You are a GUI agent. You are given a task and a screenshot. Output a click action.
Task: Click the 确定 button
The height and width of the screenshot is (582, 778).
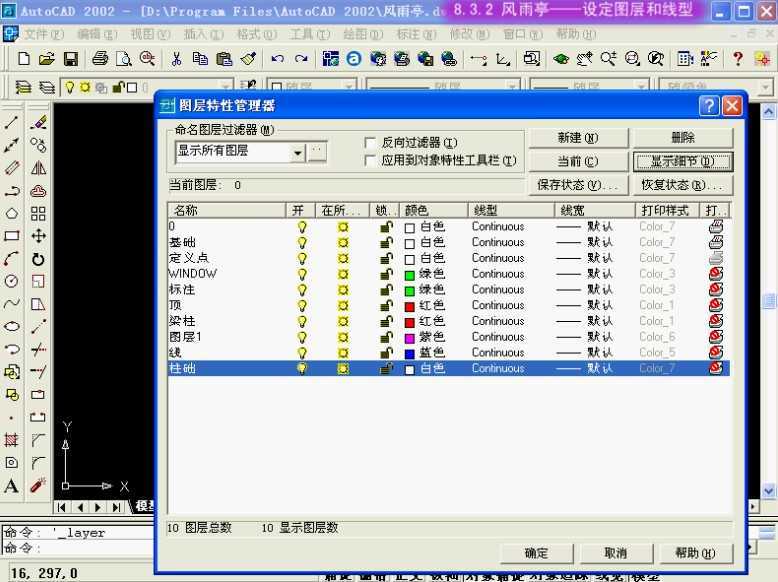[x=536, y=553]
